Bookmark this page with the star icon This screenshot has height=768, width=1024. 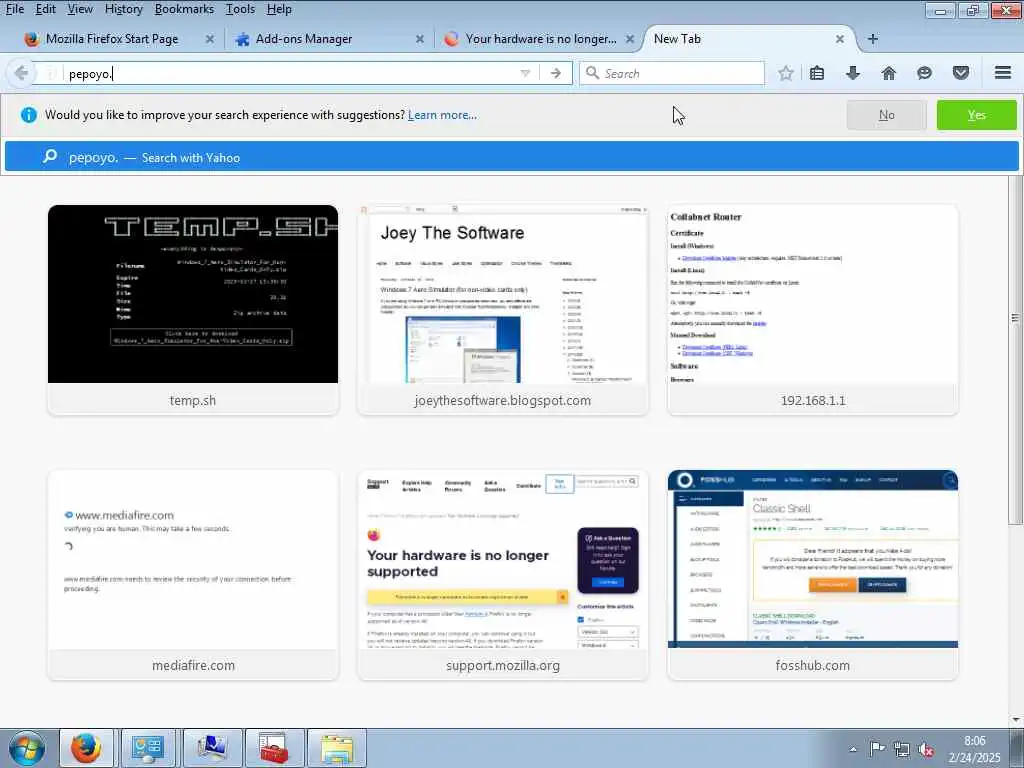(x=786, y=73)
